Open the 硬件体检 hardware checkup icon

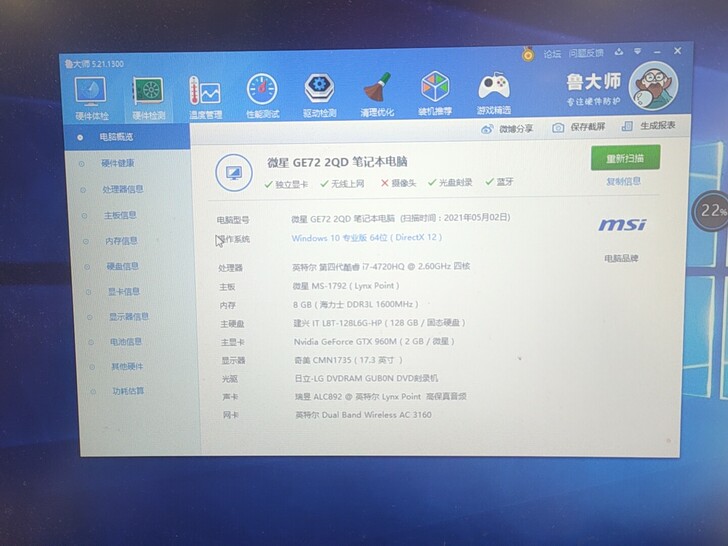pos(91,98)
